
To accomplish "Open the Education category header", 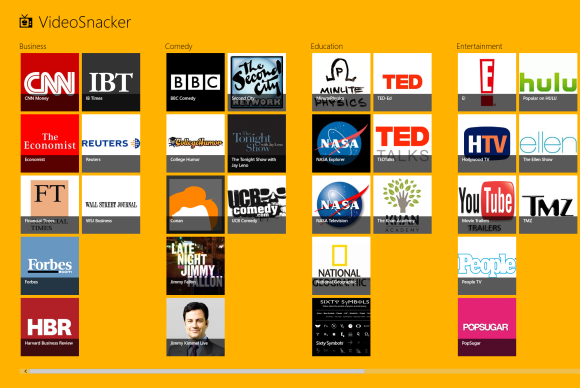I will point(327,46).
